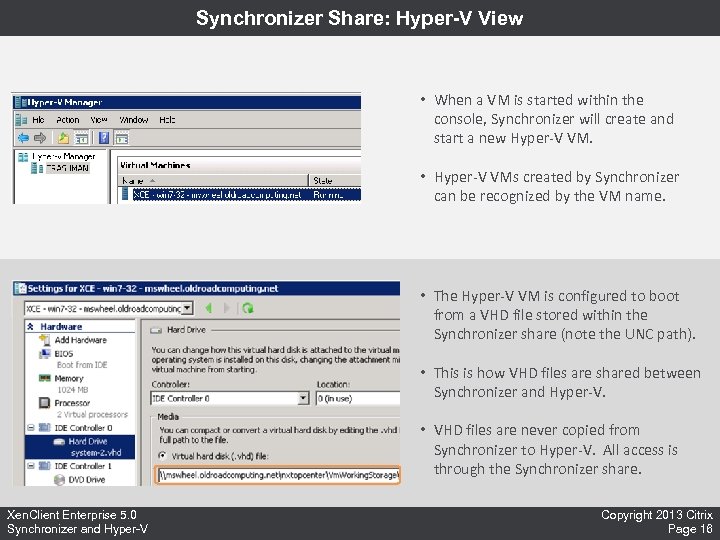Viewport: 720px width, 540px height.
Task: Click the Settings window title bar icon
Action: point(20,288)
